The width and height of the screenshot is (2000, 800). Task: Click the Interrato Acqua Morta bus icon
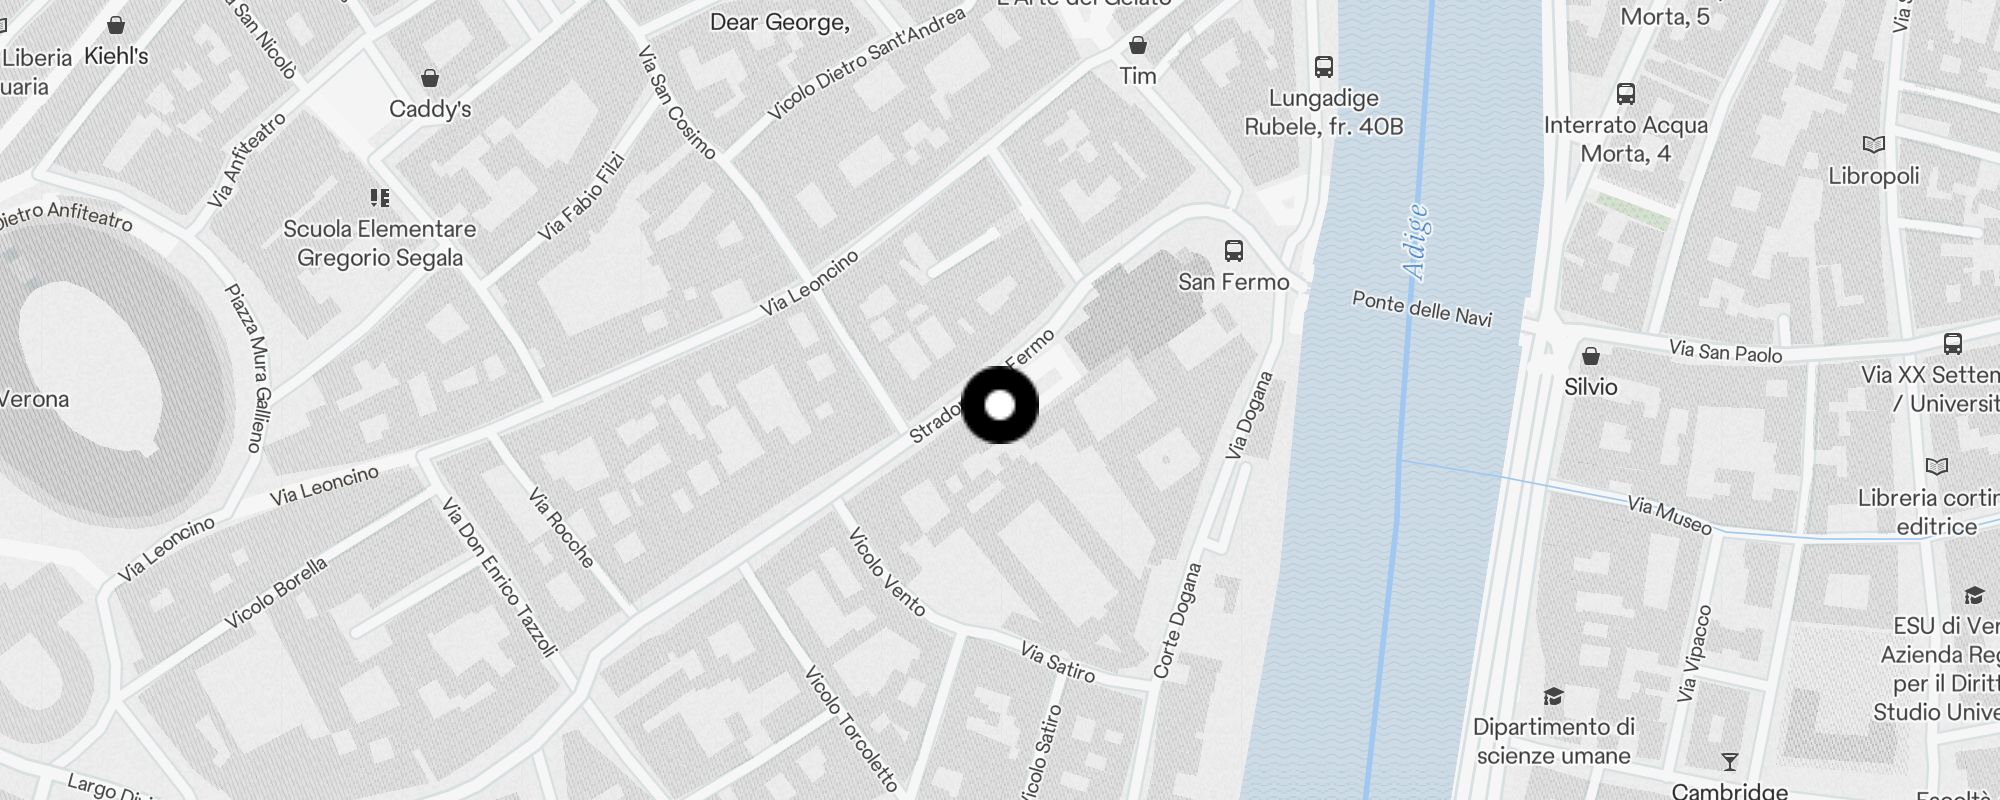click(1626, 94)
